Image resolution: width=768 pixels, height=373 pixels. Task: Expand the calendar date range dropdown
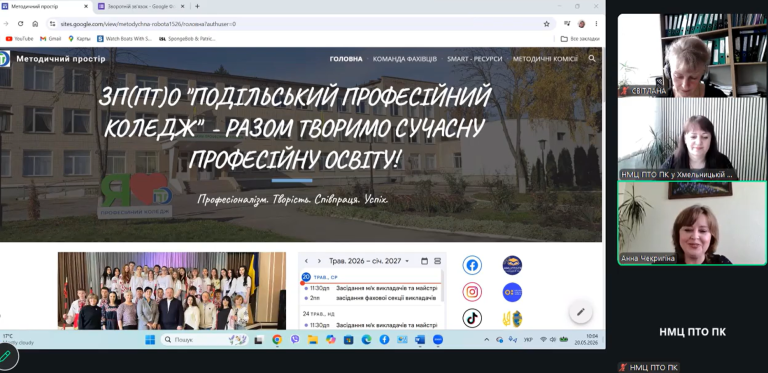pyautogui.click(x=407, y=261)
